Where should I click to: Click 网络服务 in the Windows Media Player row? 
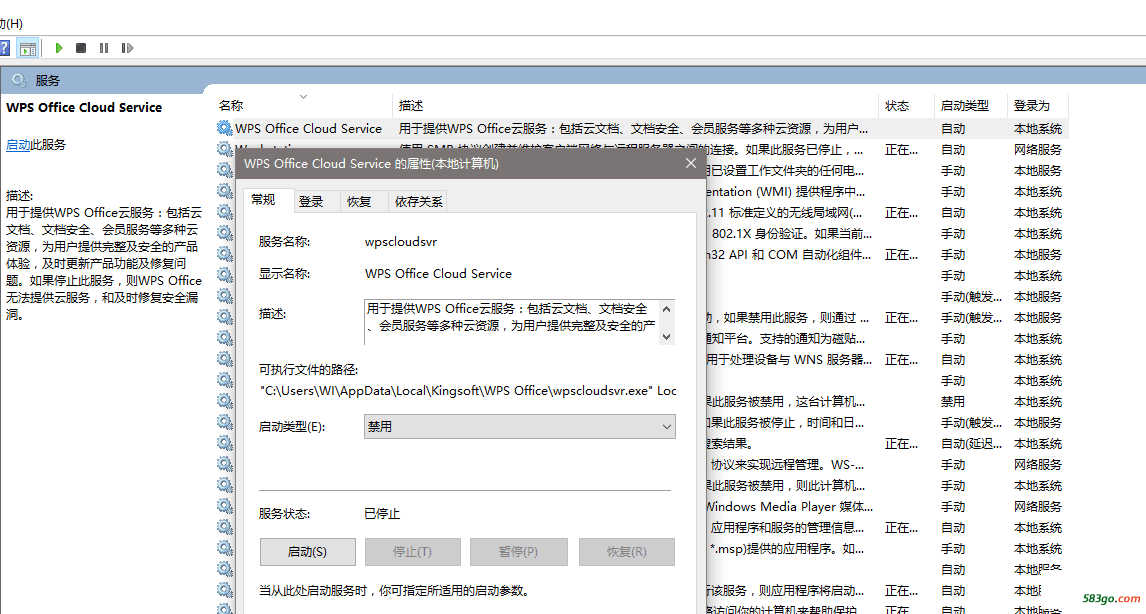pos(1037,507)
